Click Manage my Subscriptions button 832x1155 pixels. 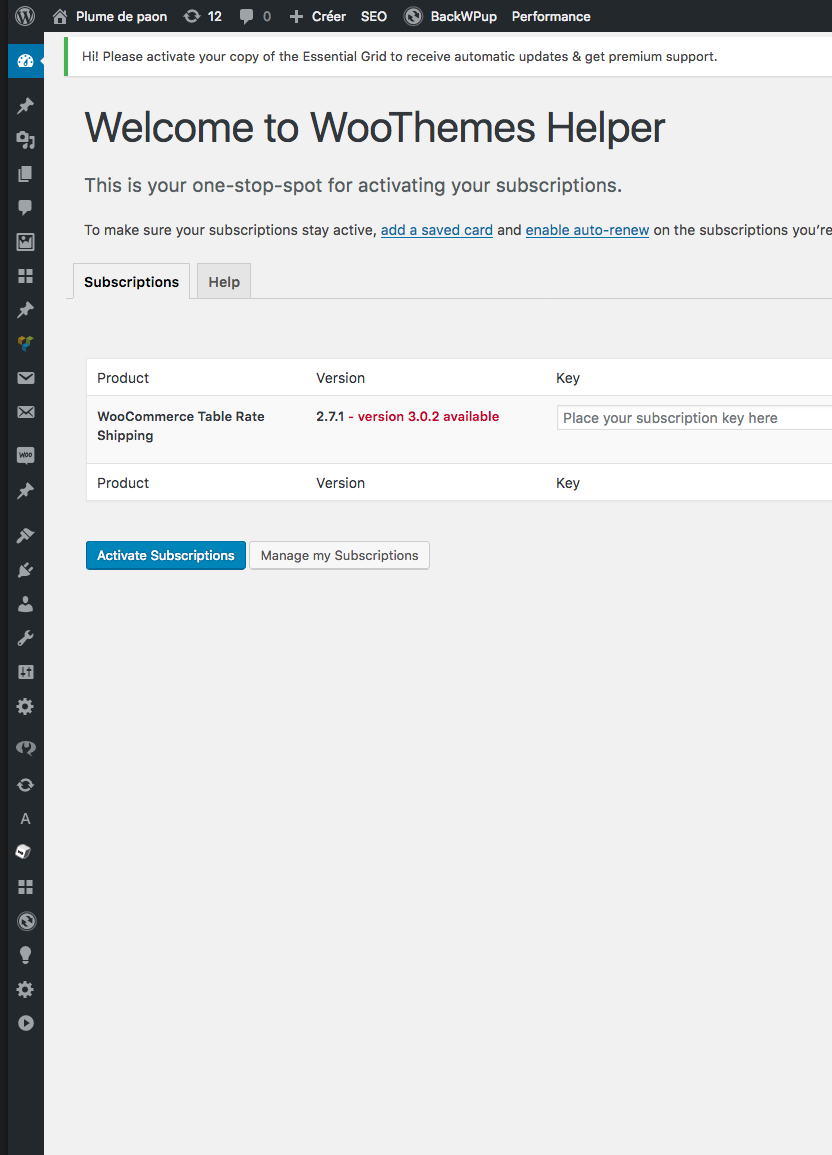[339, 555]
